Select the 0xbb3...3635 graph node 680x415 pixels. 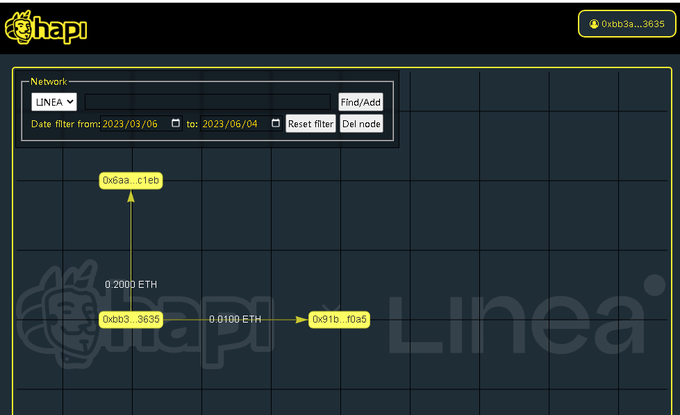[x=131, y=320]
